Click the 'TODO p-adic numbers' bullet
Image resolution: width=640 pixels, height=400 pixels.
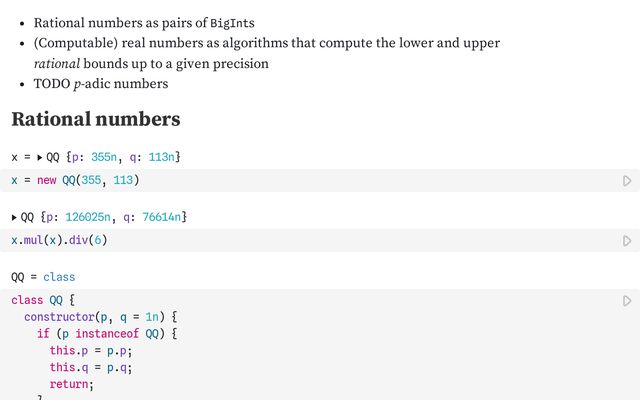click(101, 84)
